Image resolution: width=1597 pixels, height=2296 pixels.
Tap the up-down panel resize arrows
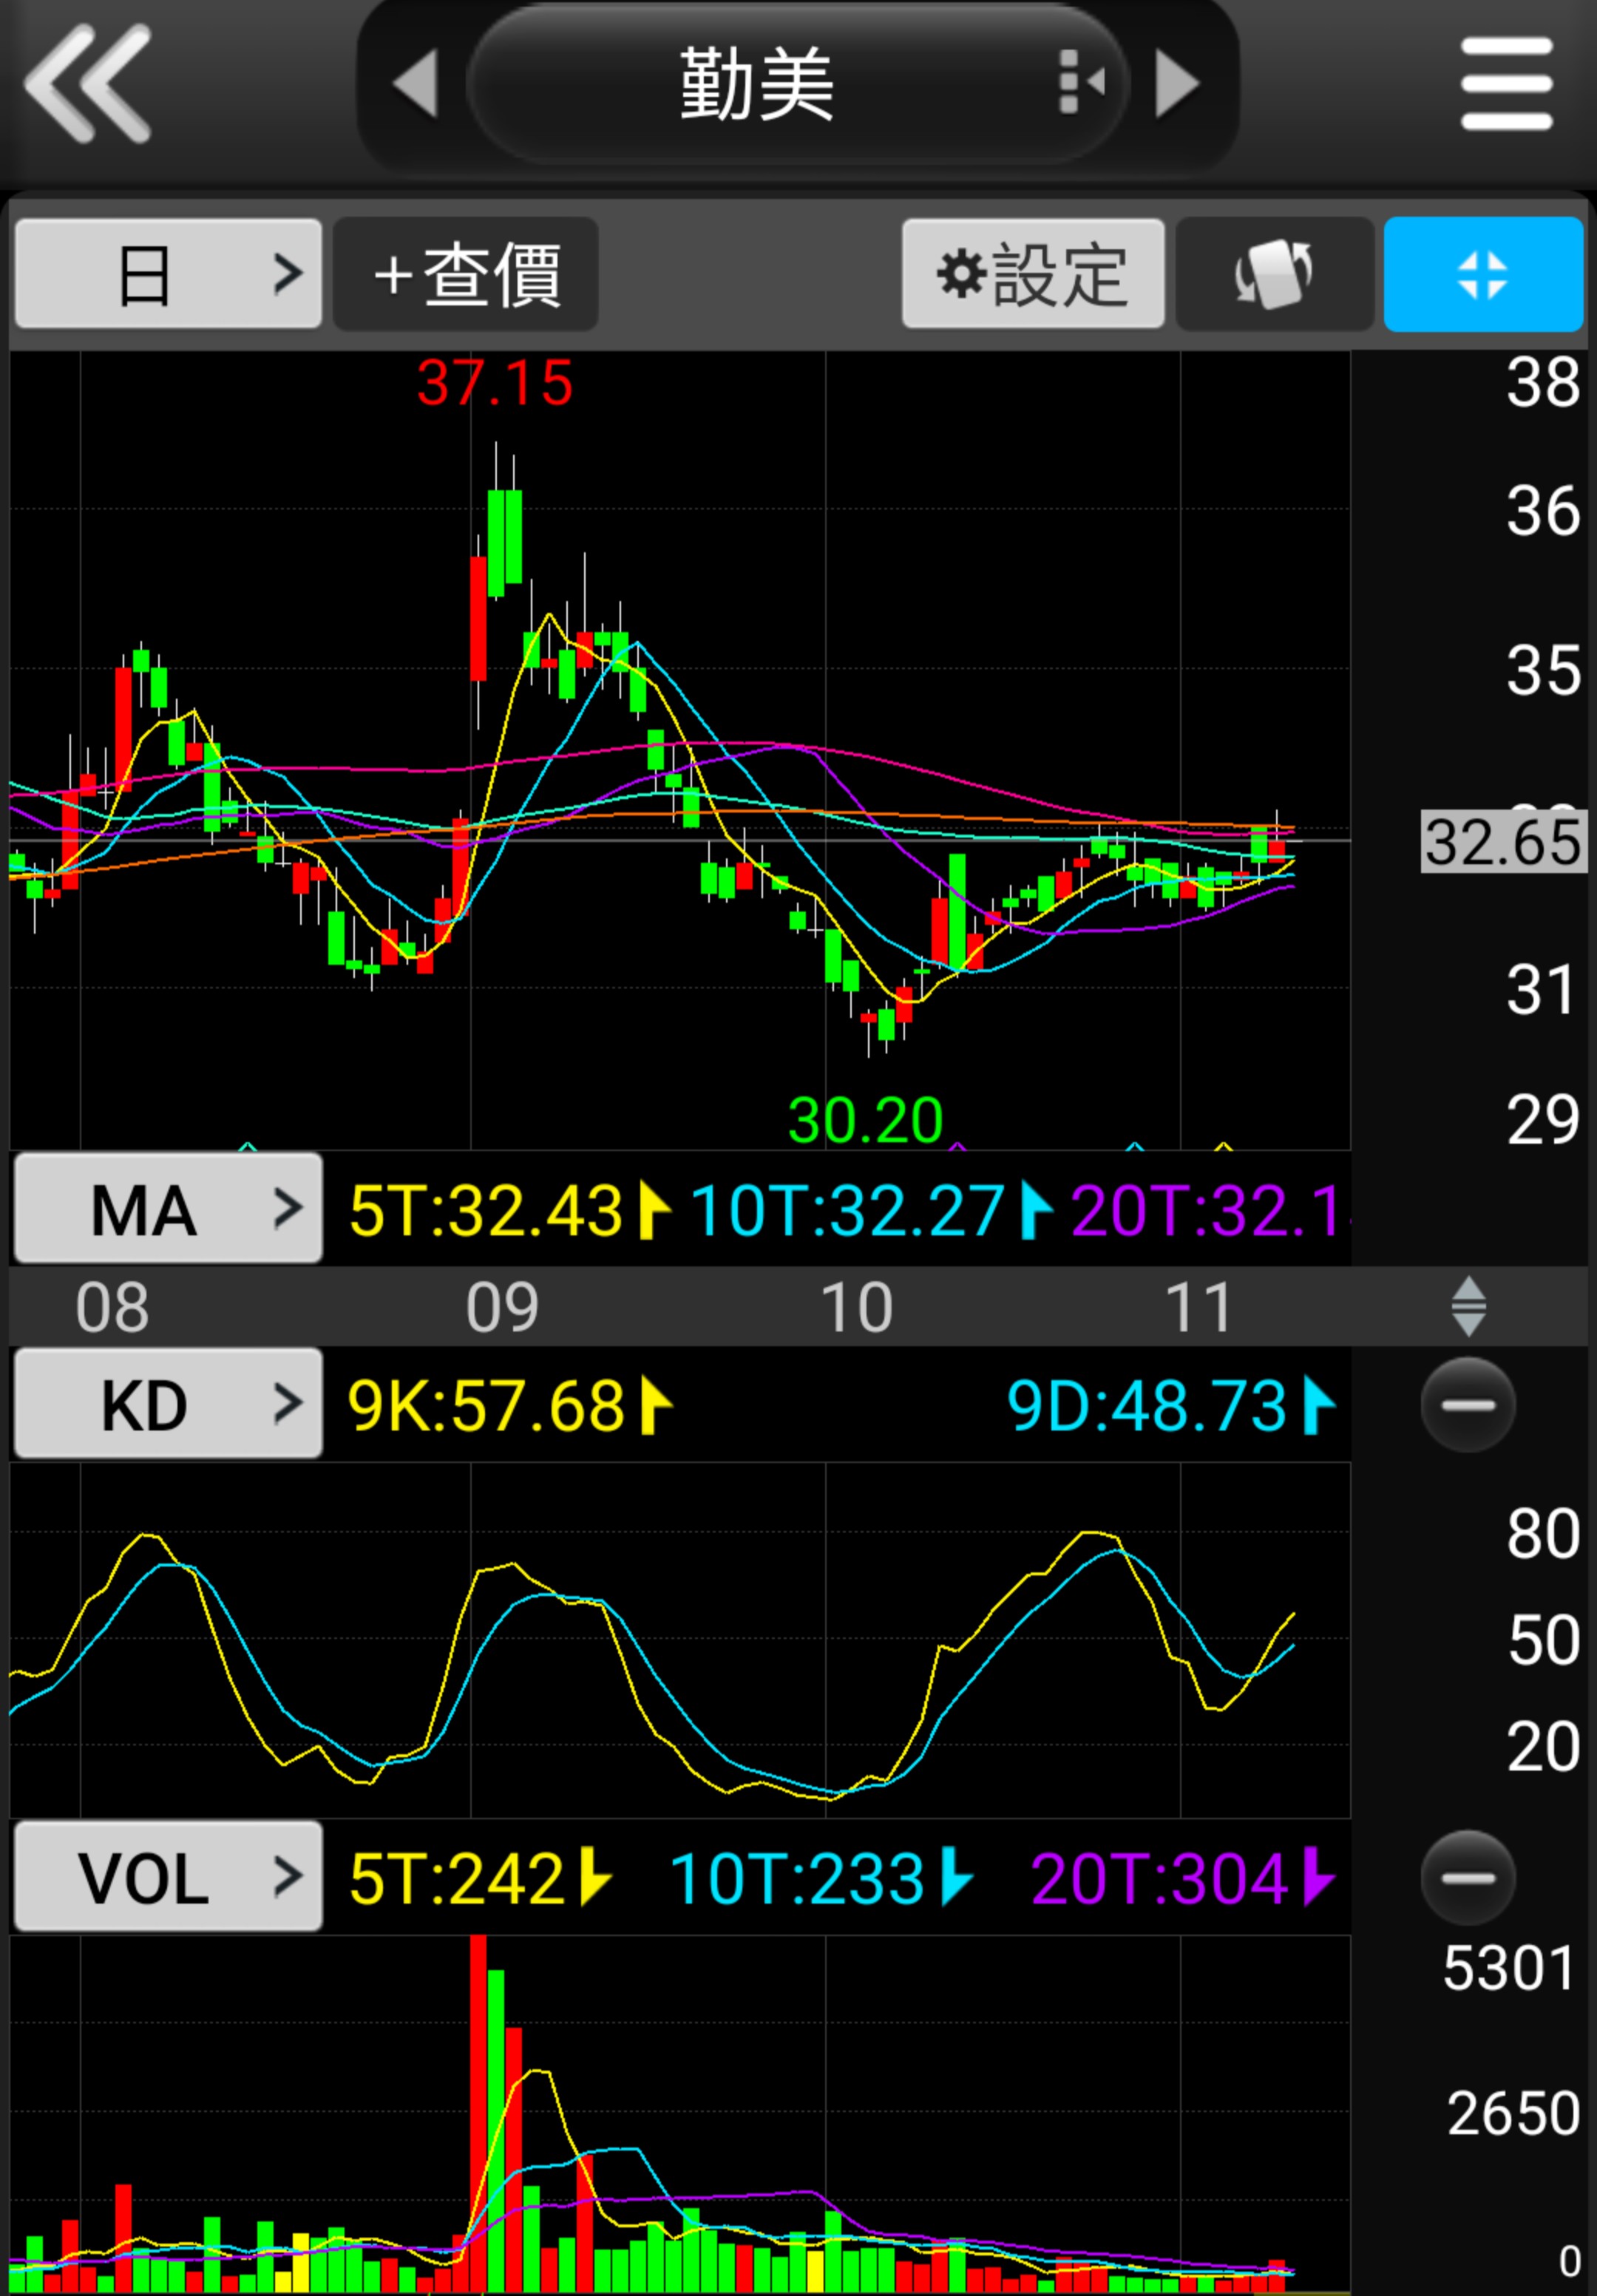click(1468, 1306)
